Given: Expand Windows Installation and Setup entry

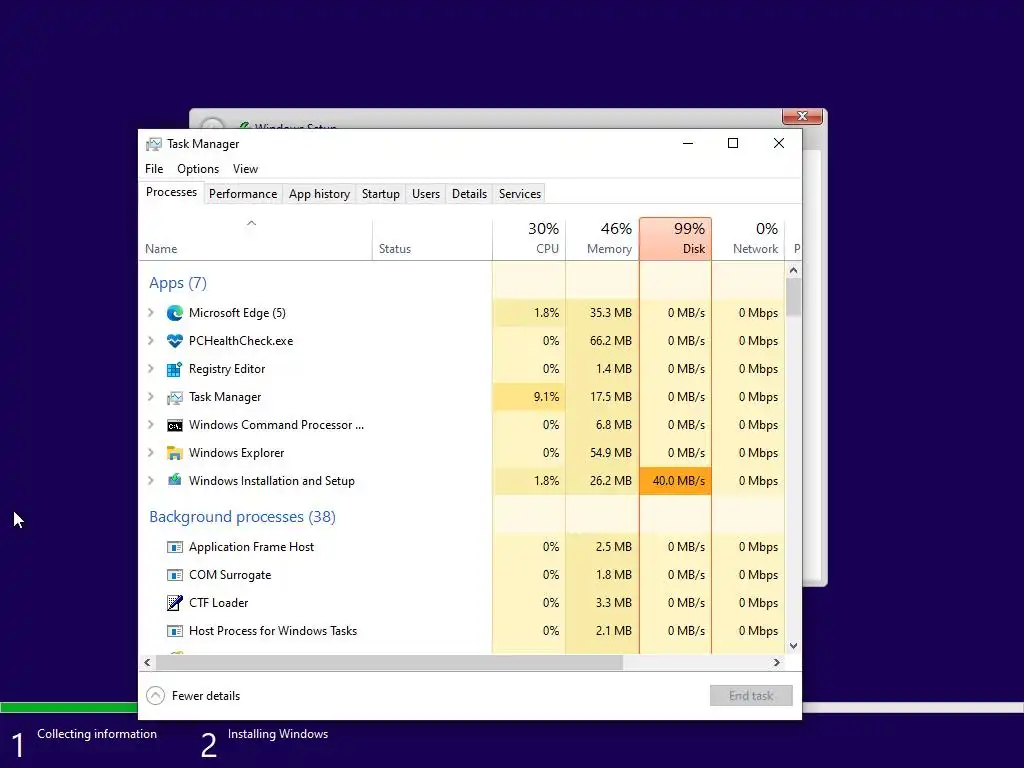Looking at the screenshot, I should pos(151,481).
